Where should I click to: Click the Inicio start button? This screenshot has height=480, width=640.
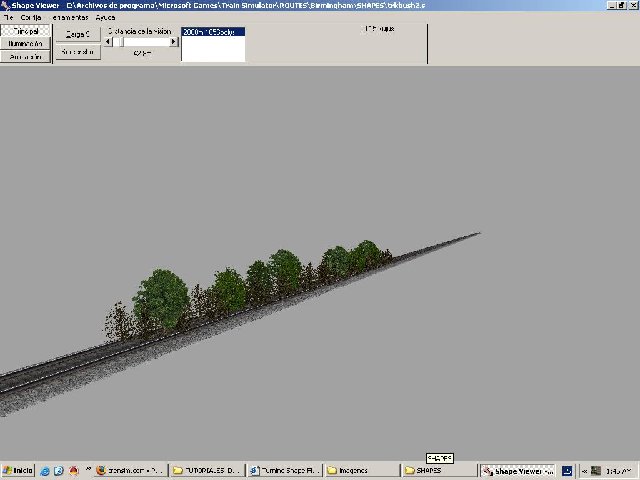18,470
